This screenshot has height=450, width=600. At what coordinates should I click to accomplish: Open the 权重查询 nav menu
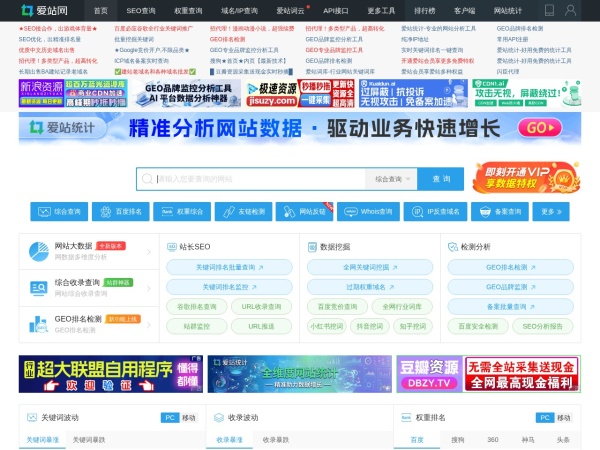188,11
